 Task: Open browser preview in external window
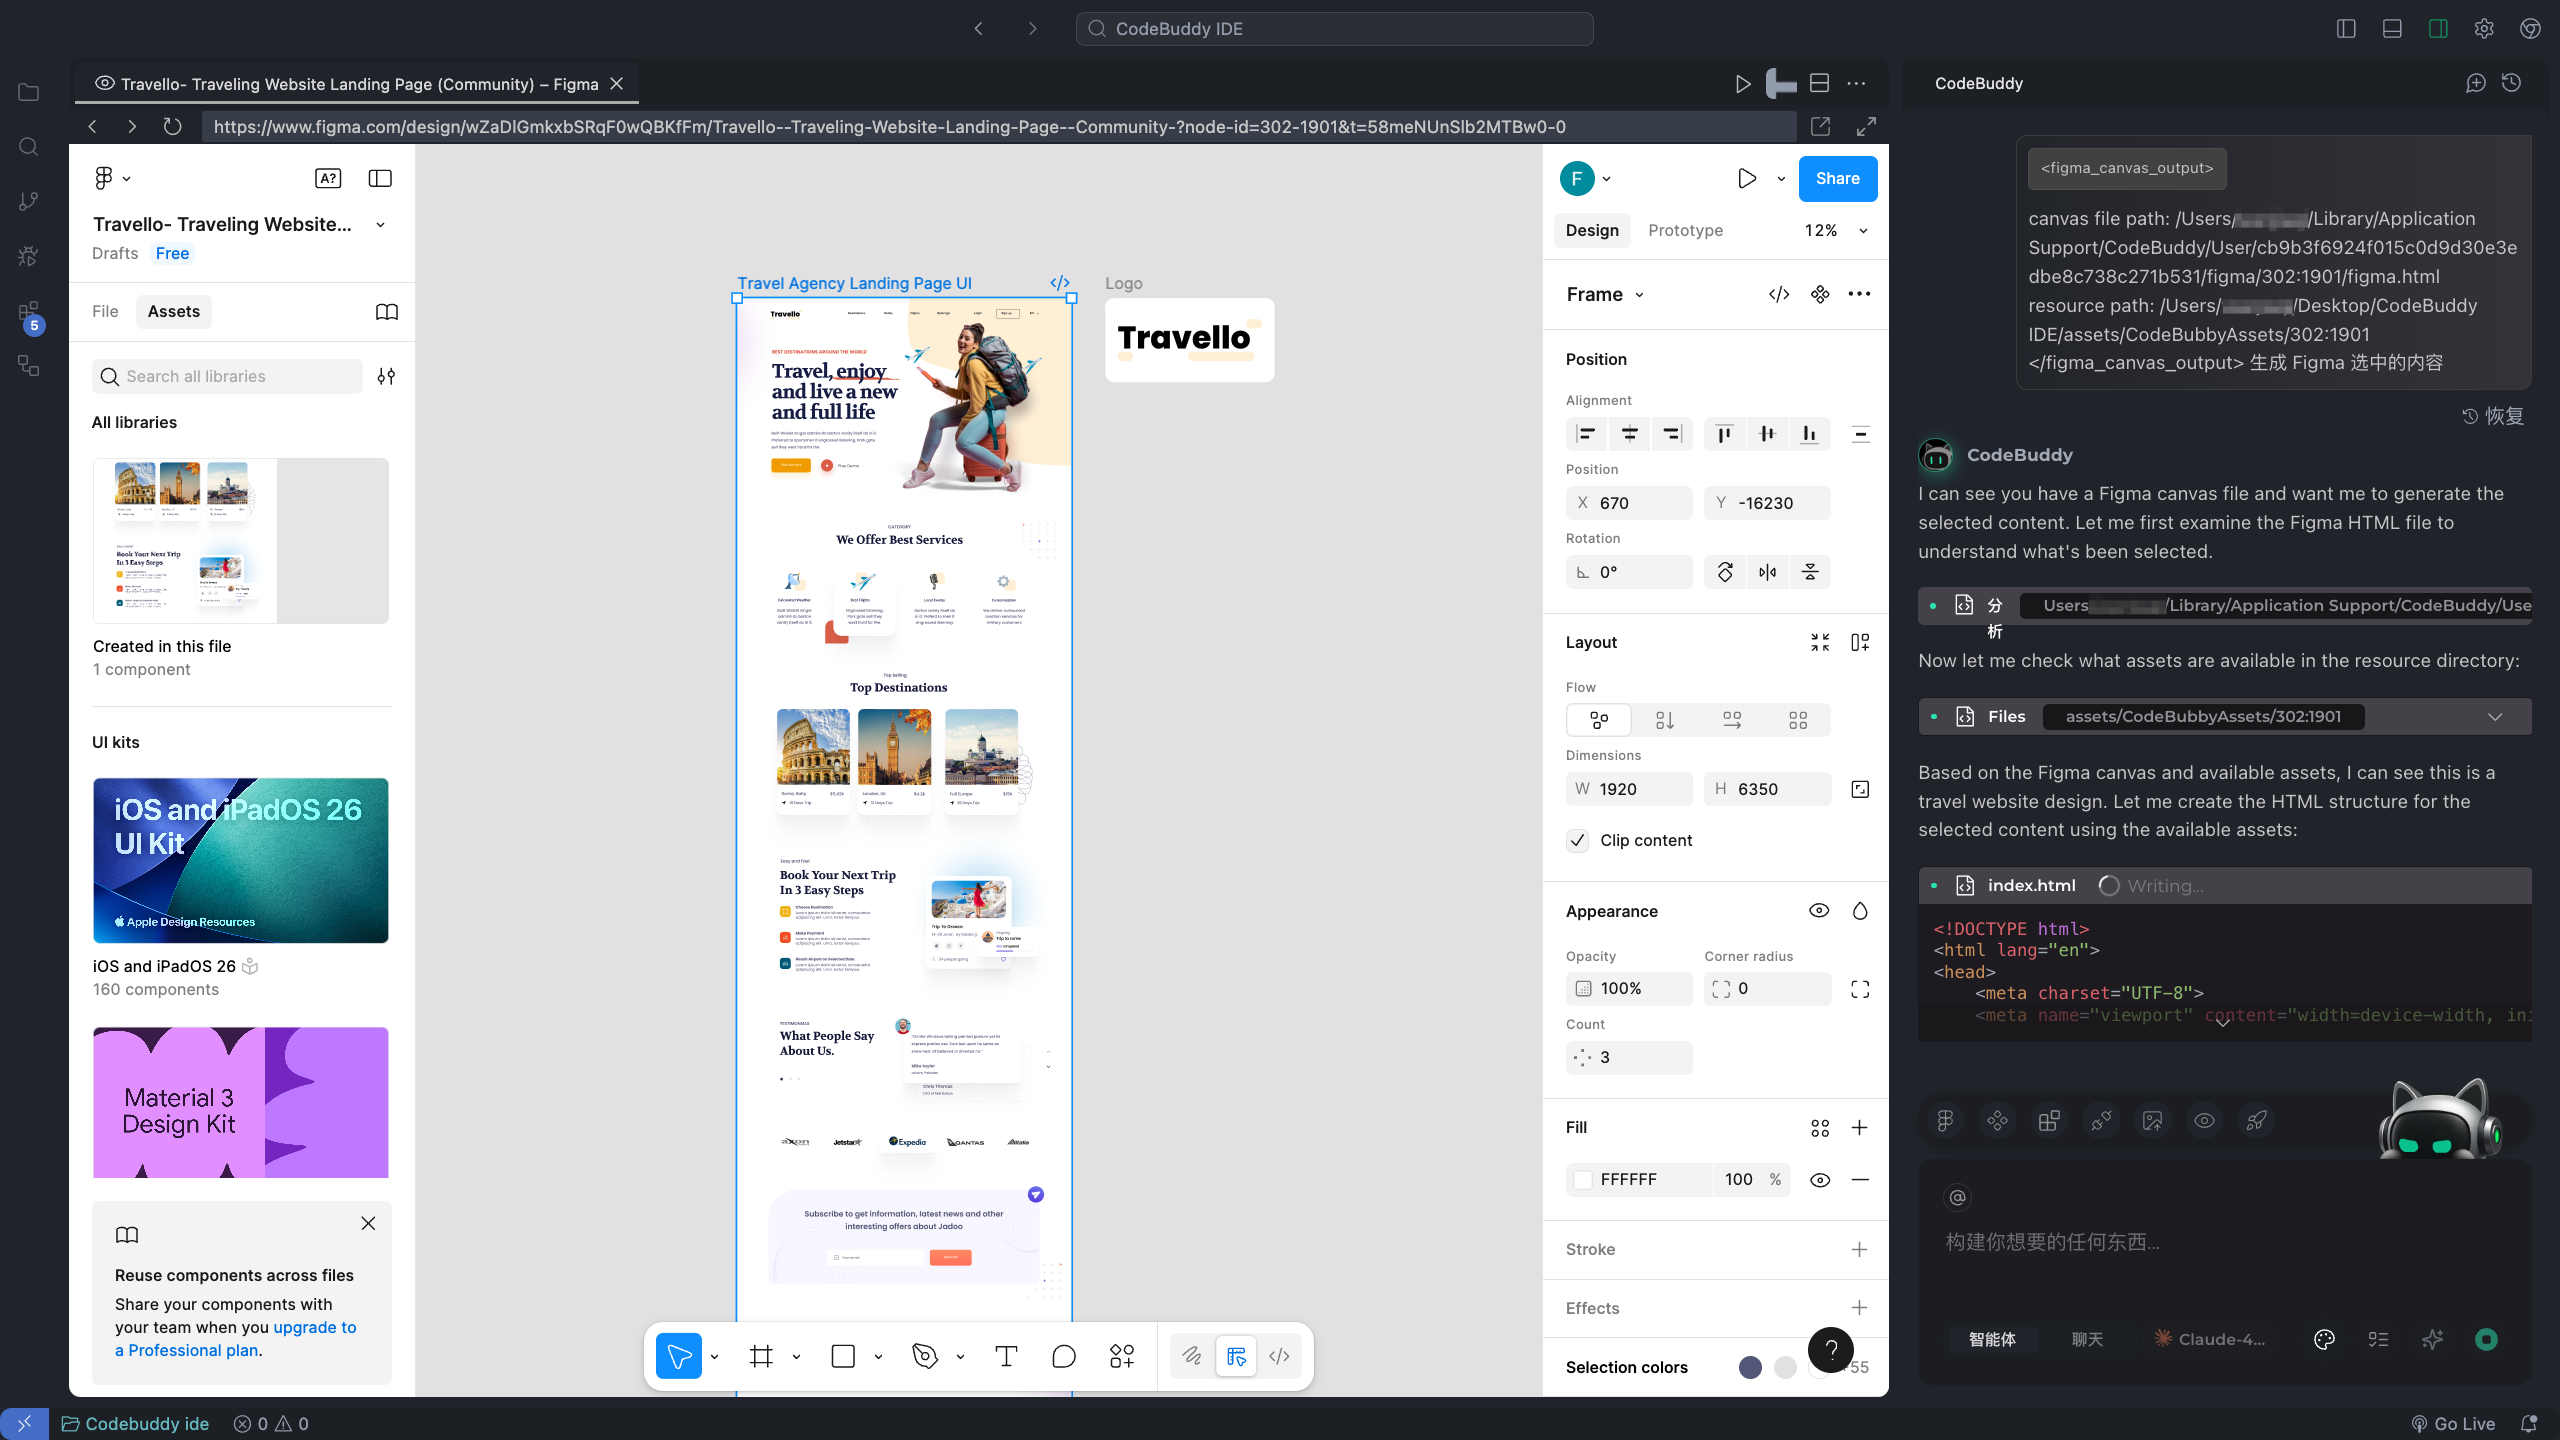tap(1821, 126)
